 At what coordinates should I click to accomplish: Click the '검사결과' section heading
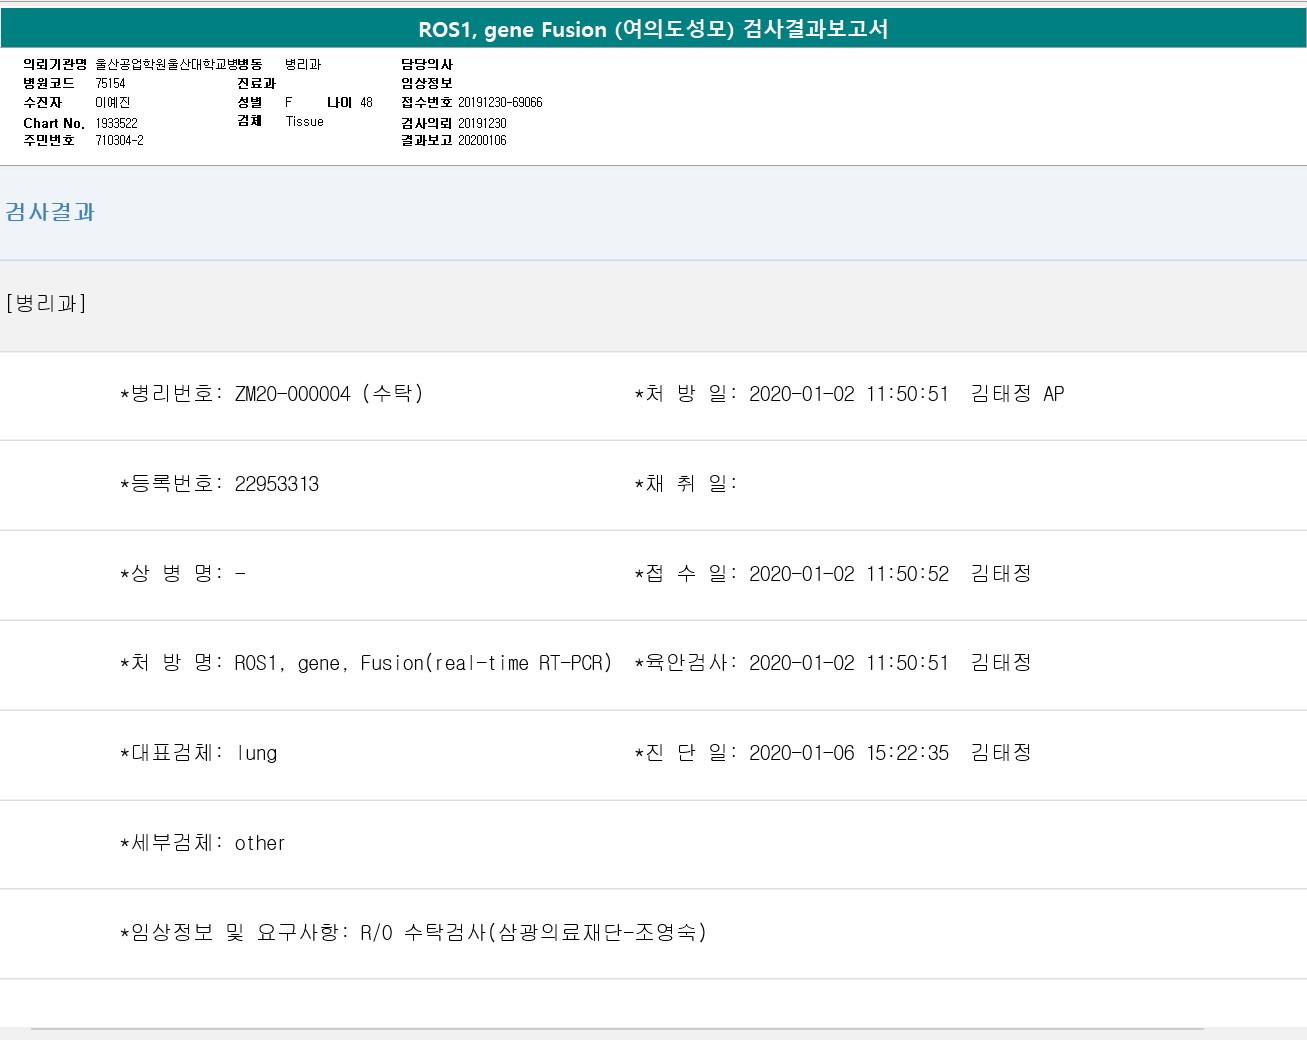click(50, 212)
